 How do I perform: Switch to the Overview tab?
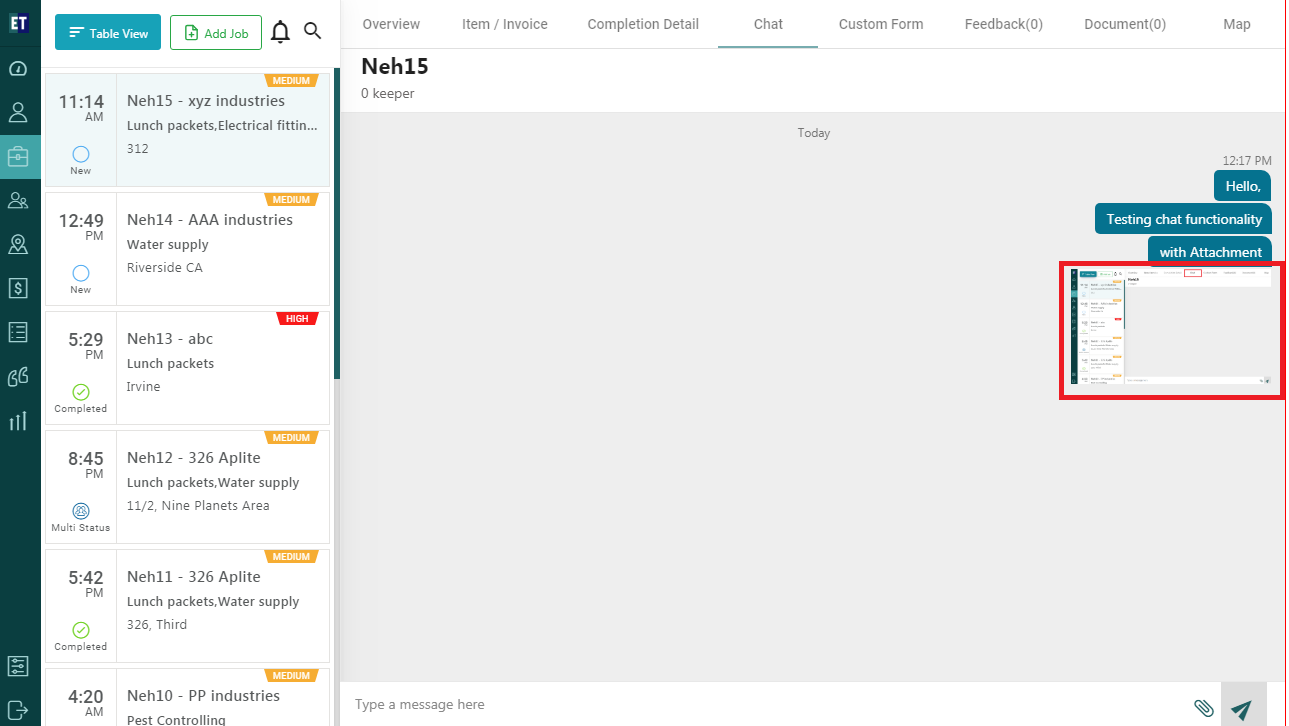coord(391,24)
